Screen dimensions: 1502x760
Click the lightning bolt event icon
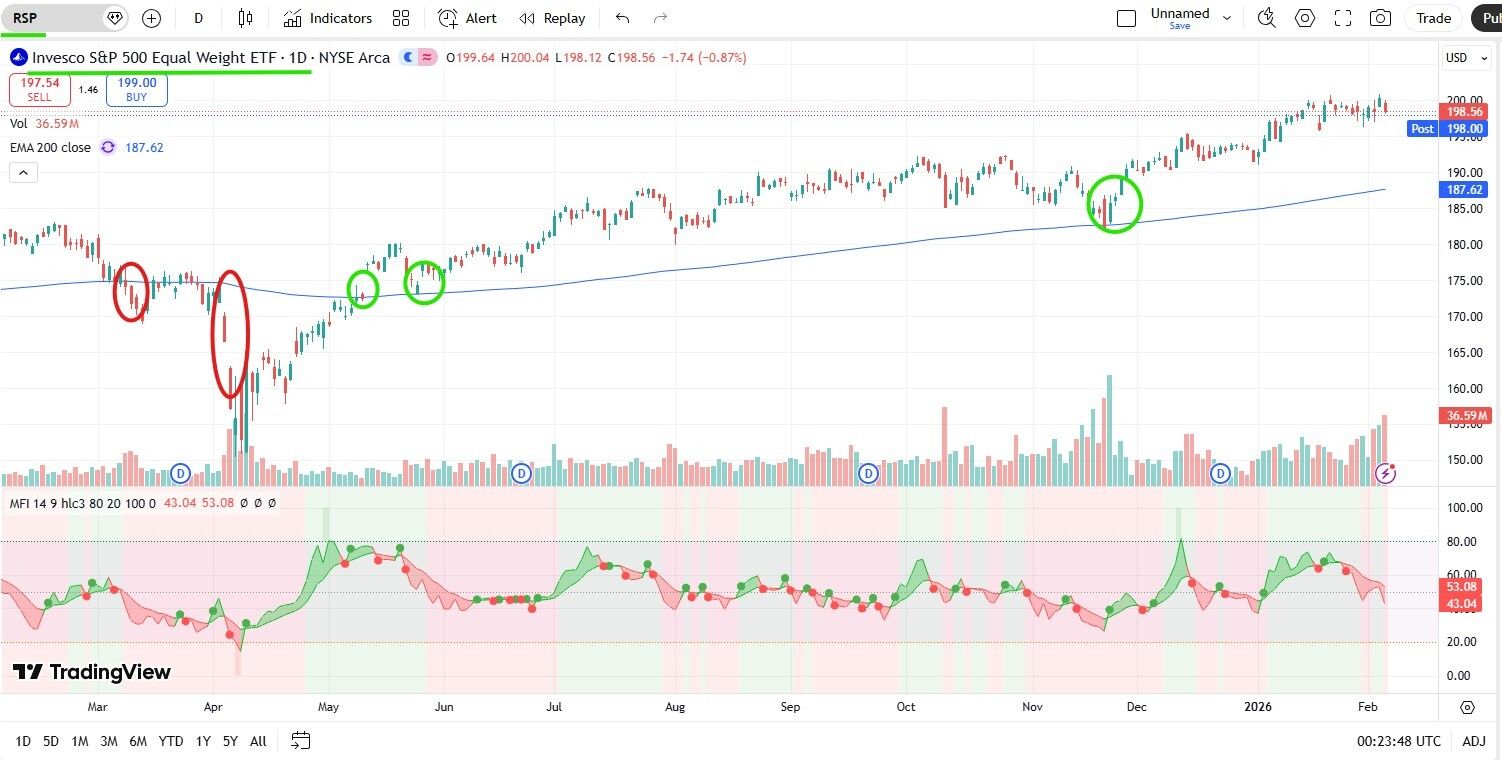click(x=1386, y=472)
